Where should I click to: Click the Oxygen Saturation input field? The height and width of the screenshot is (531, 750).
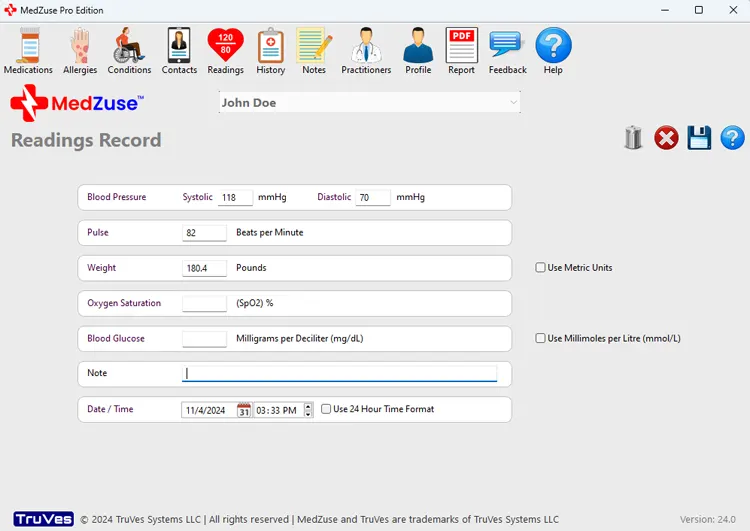[204, 303]
